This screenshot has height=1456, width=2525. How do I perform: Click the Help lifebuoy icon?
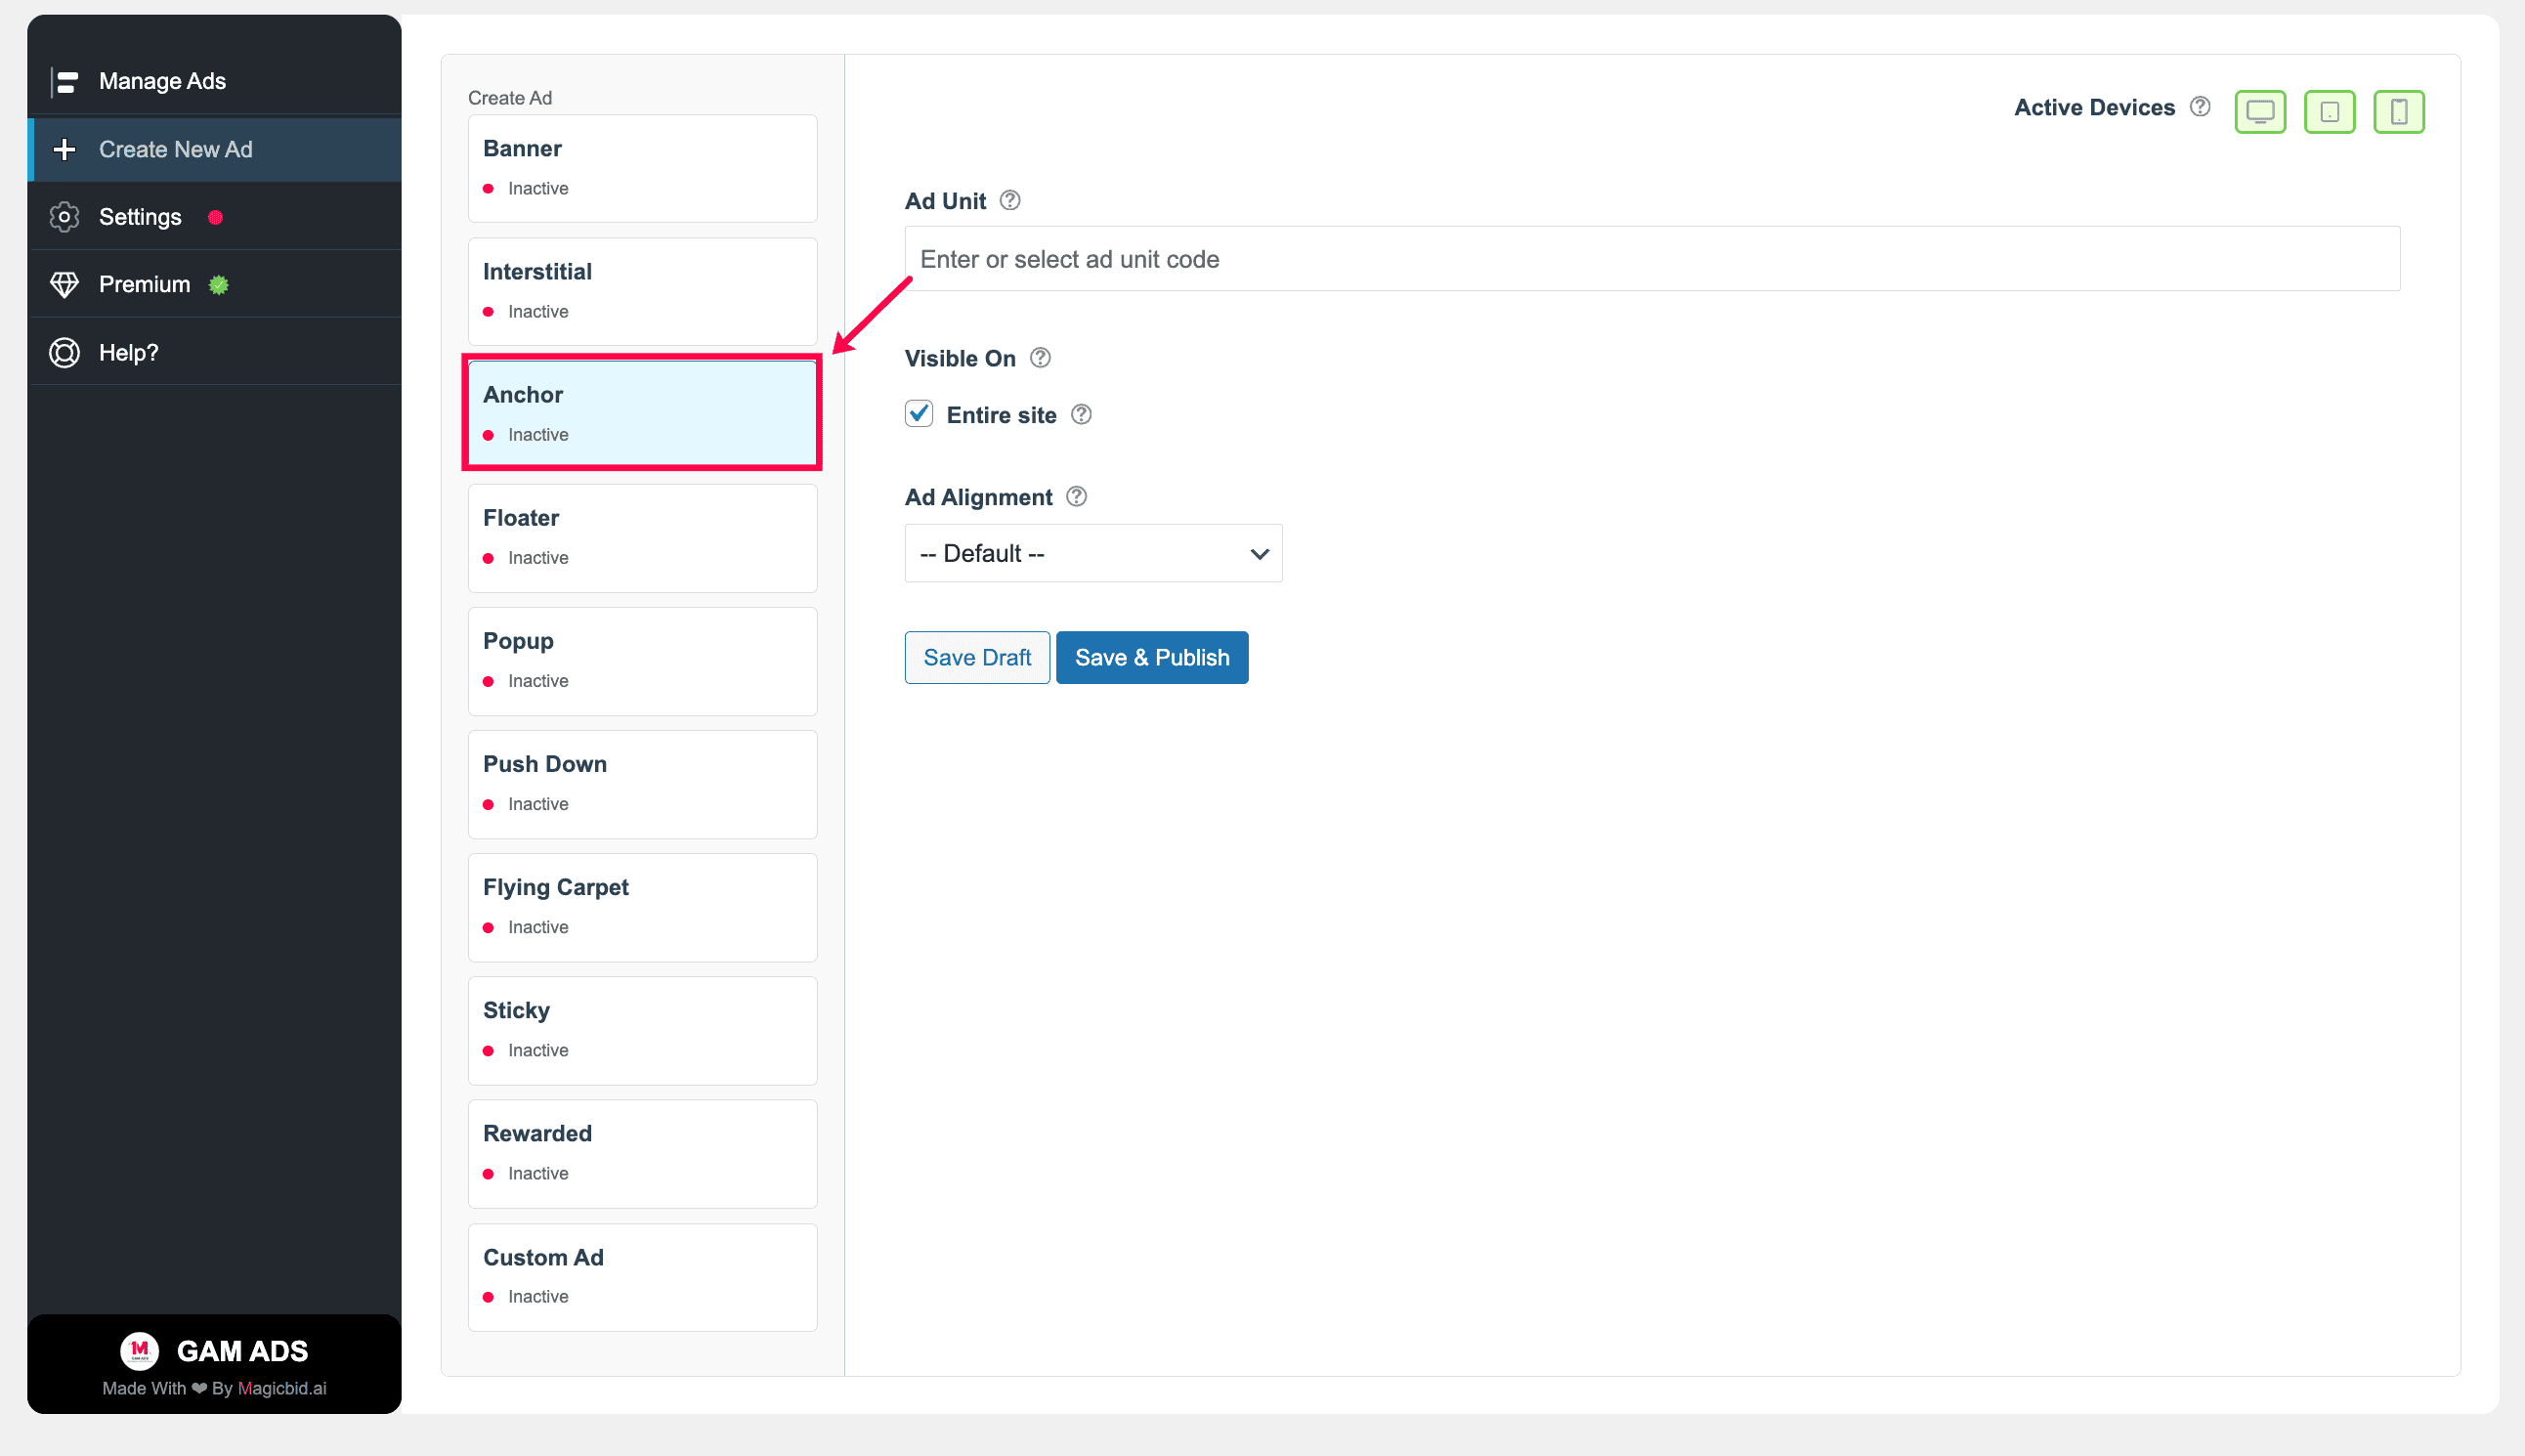tap(65, 353)
